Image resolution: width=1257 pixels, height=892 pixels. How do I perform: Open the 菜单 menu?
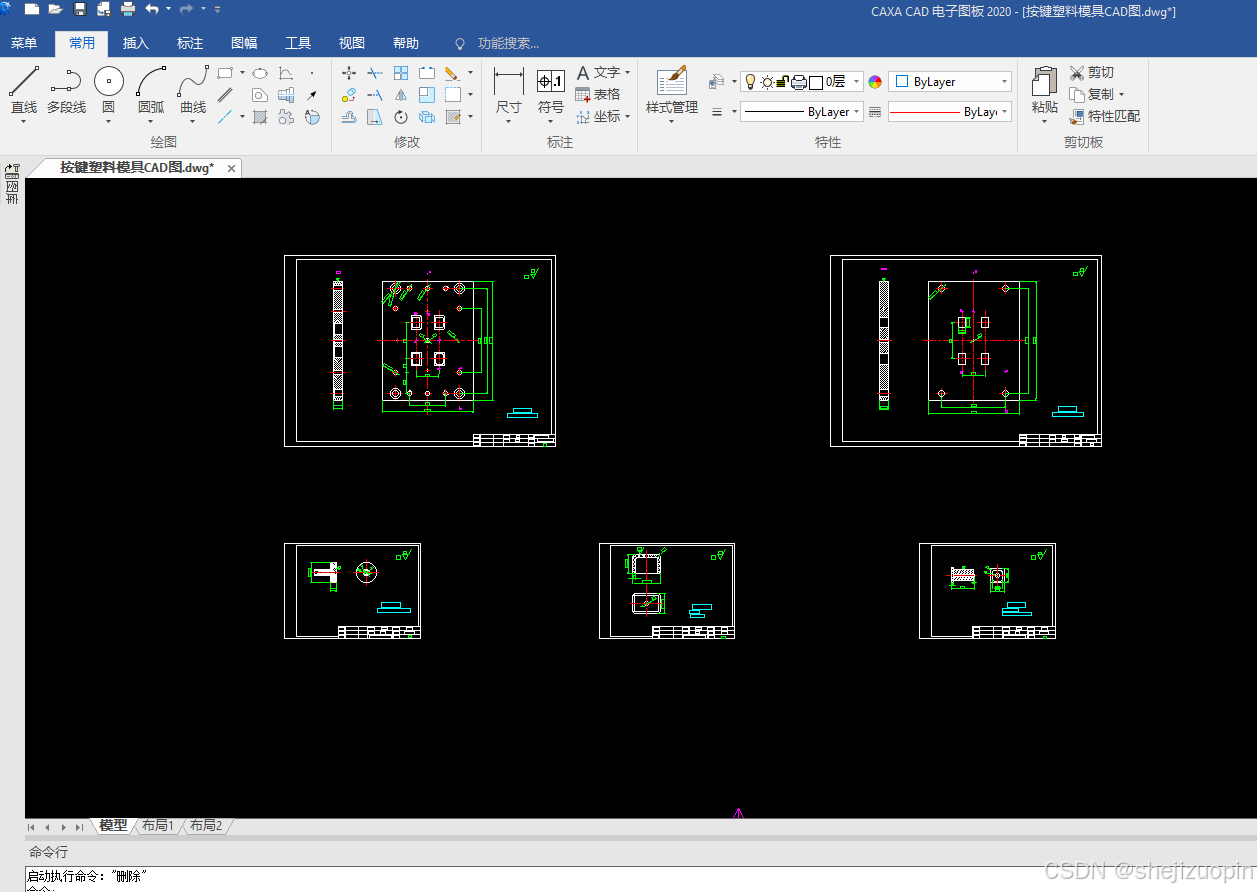pos(23,43)
